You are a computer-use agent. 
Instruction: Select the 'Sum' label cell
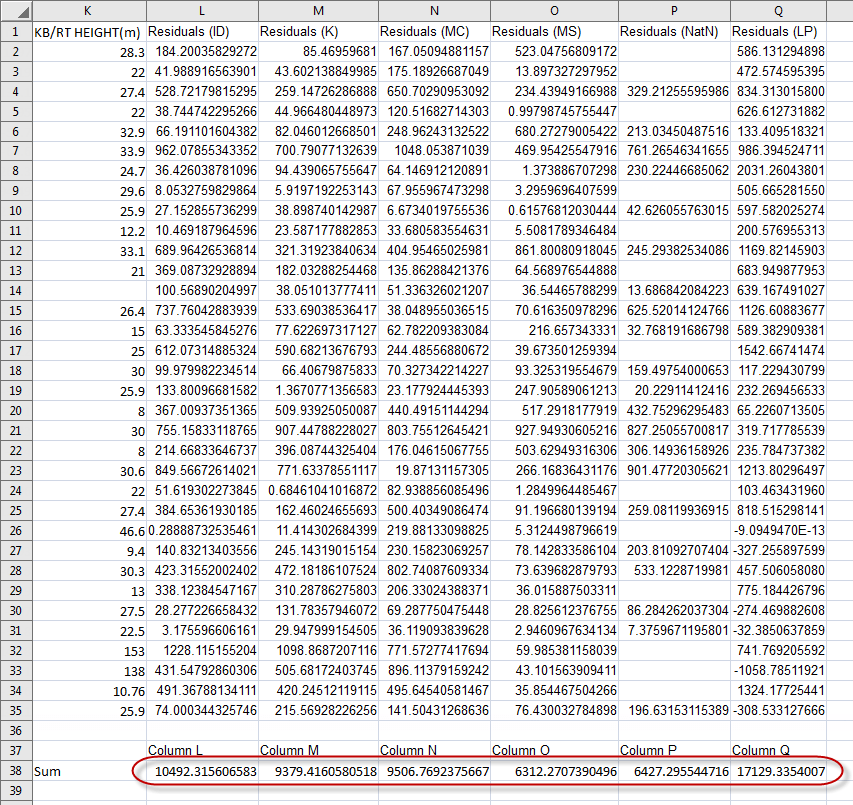(x=89, y=771)
